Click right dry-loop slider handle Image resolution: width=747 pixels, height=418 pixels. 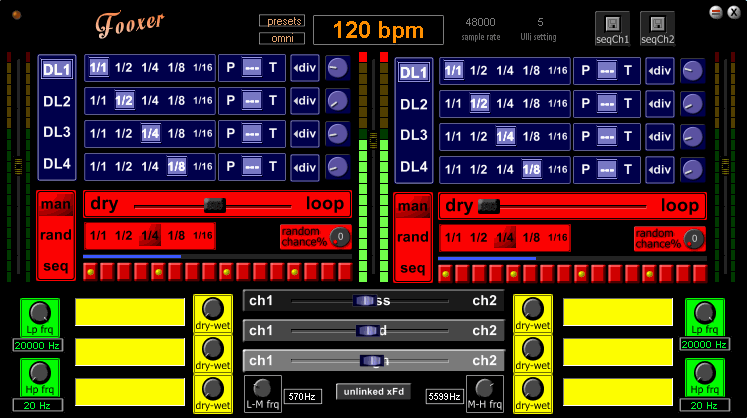pos(489,206)
